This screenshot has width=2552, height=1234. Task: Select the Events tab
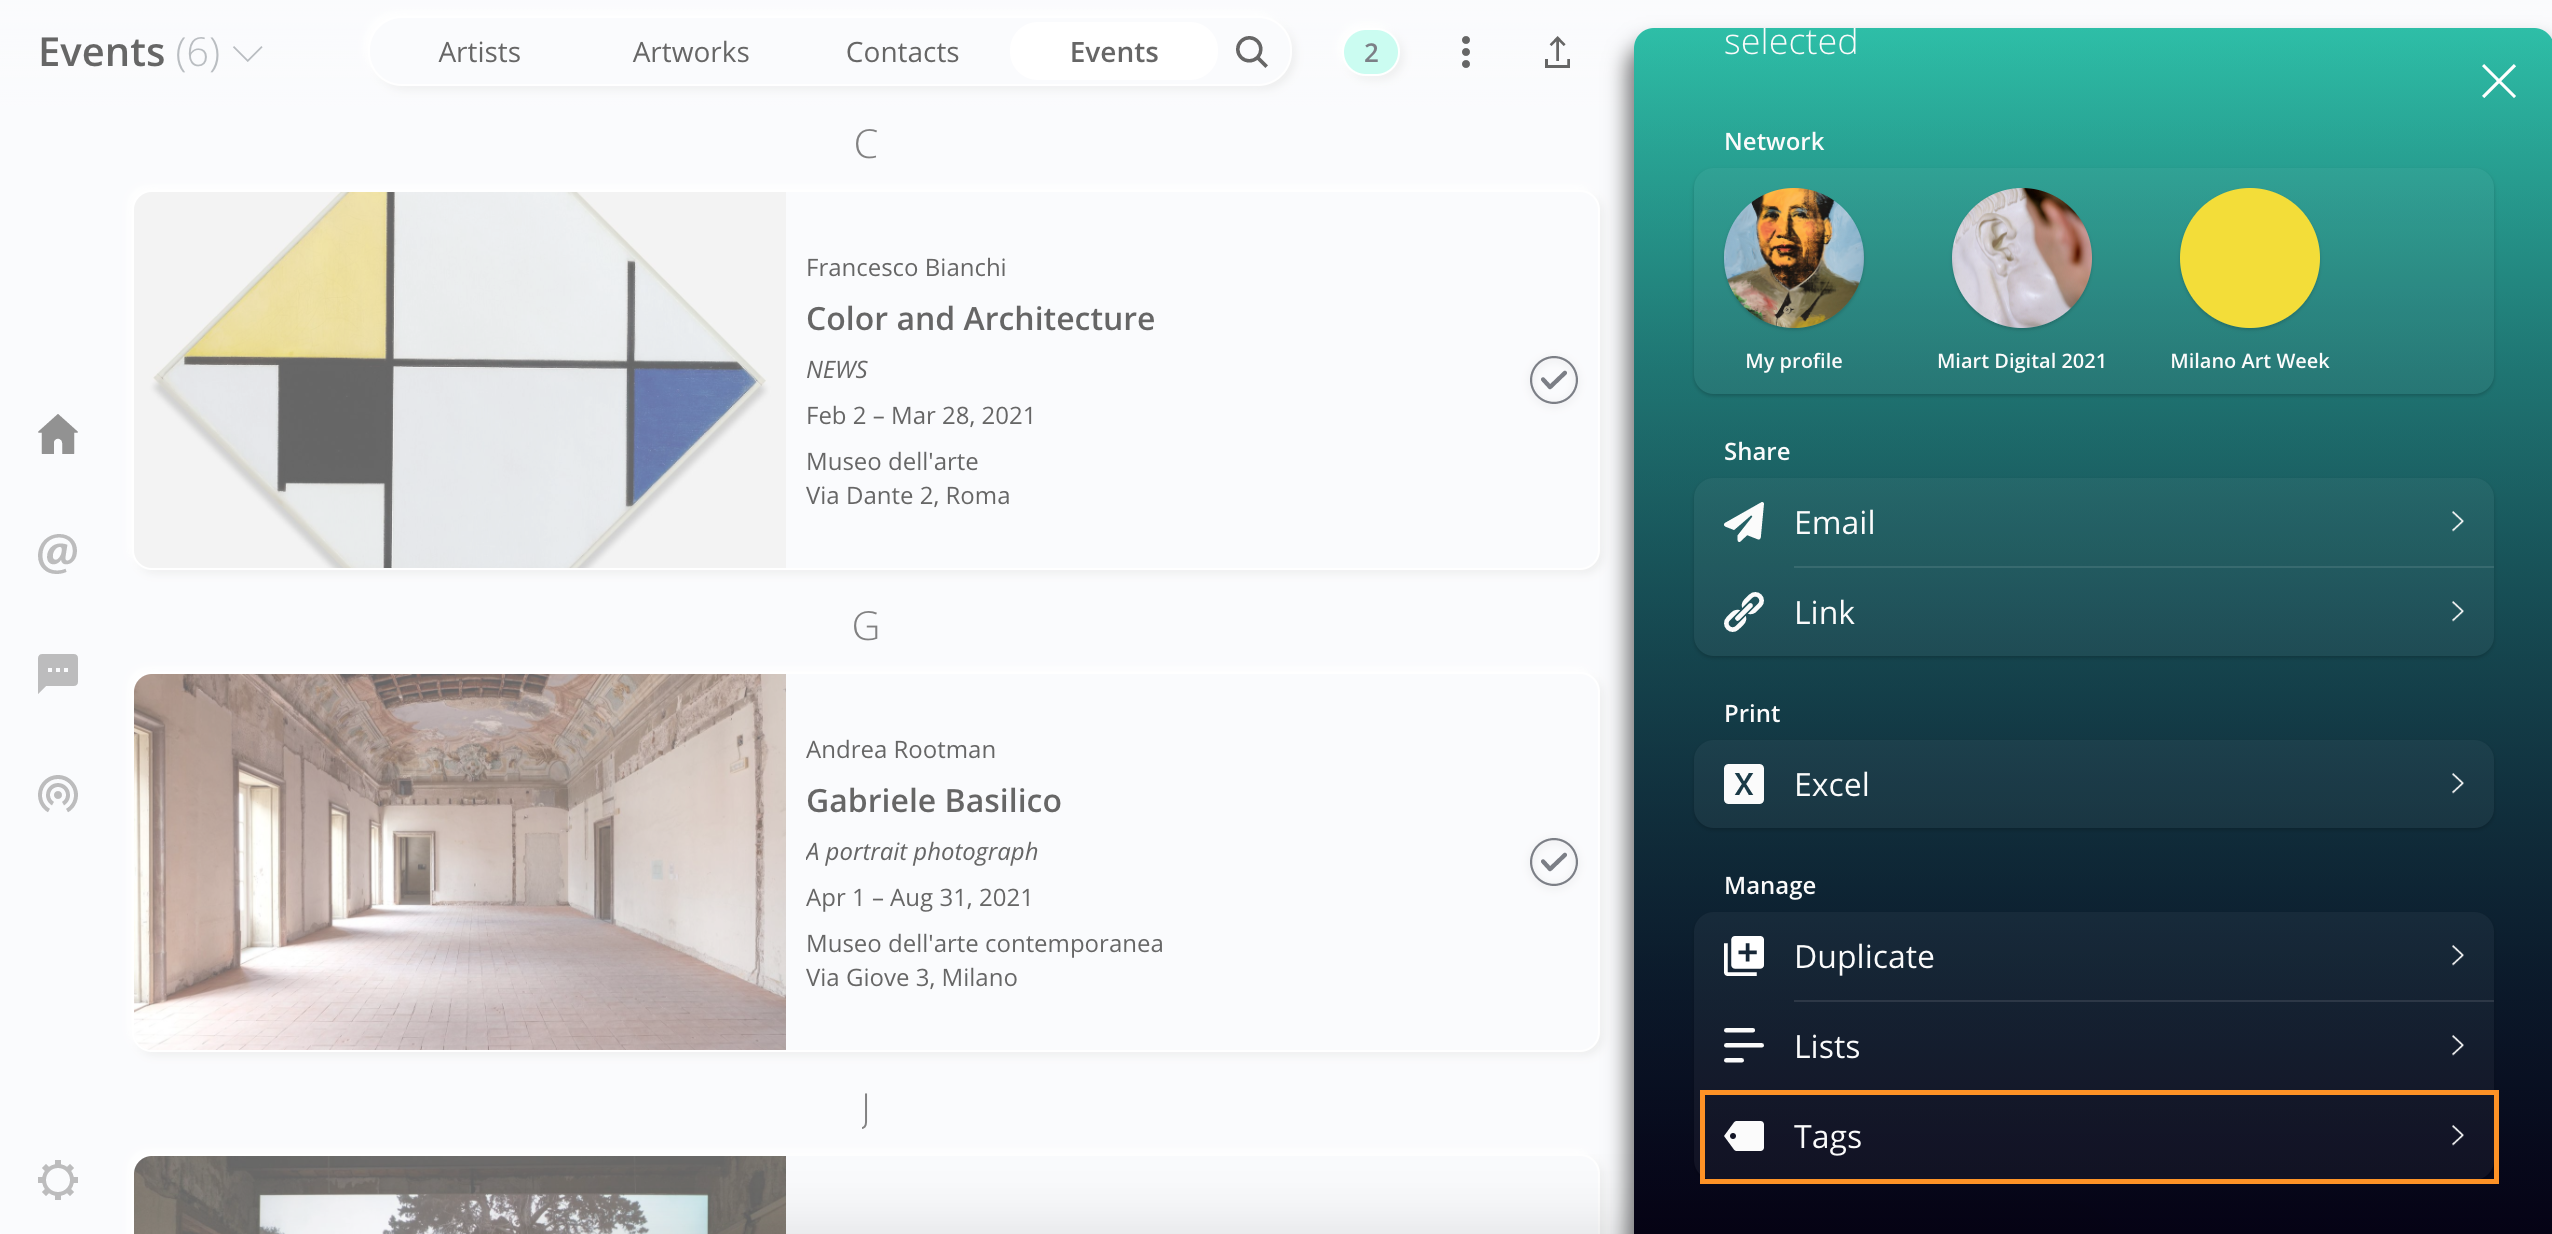[1114, 52]
